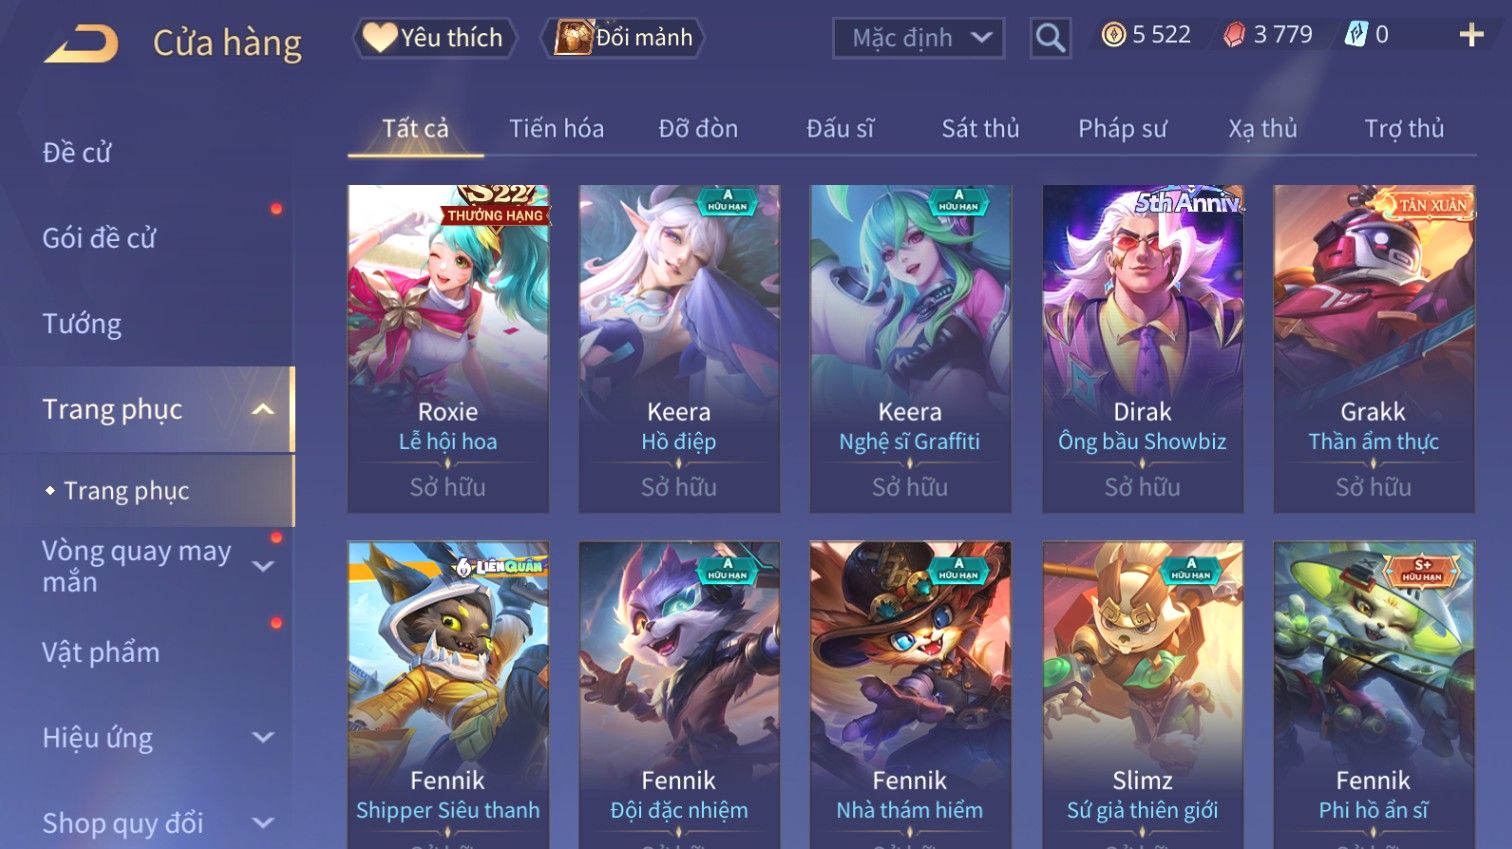Open the Tướng sidebar menu
1512x849 pixels.
[x=82, y=324]
